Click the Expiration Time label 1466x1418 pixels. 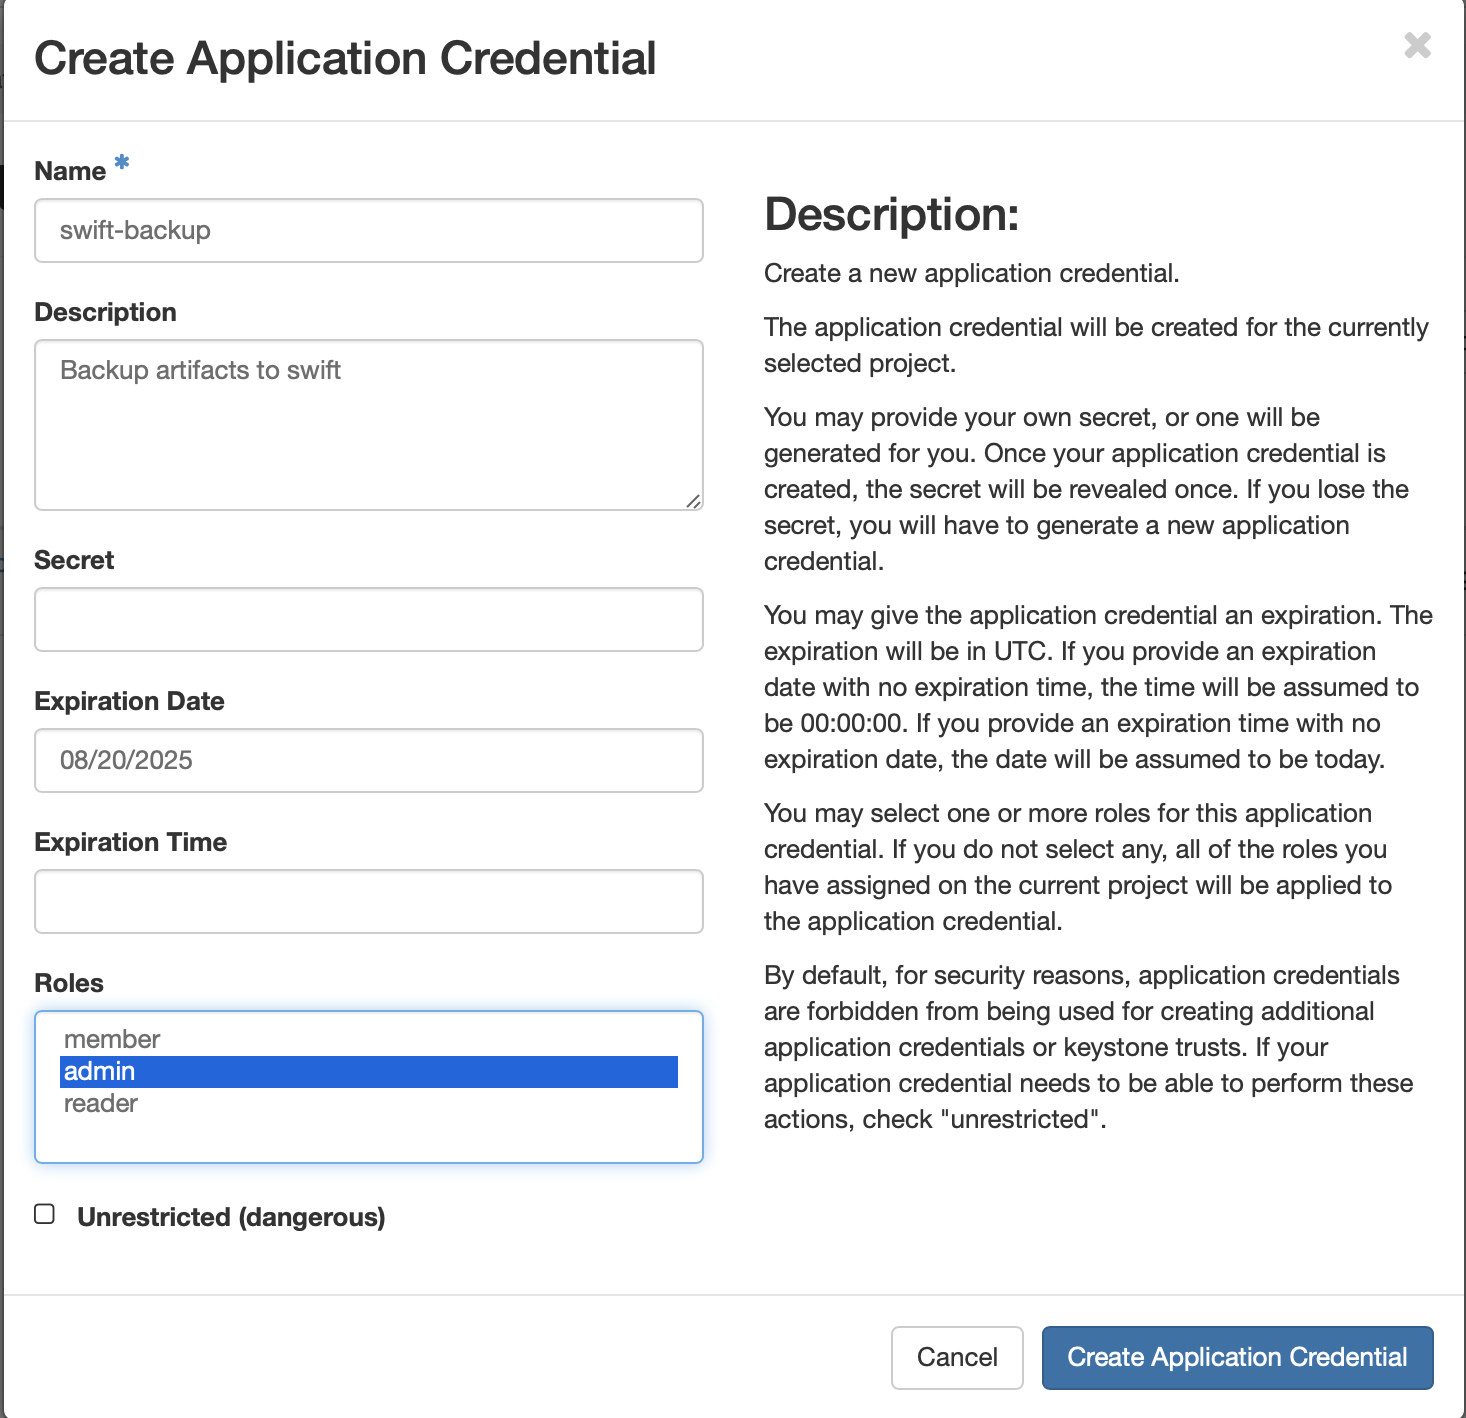pos(130,842)
